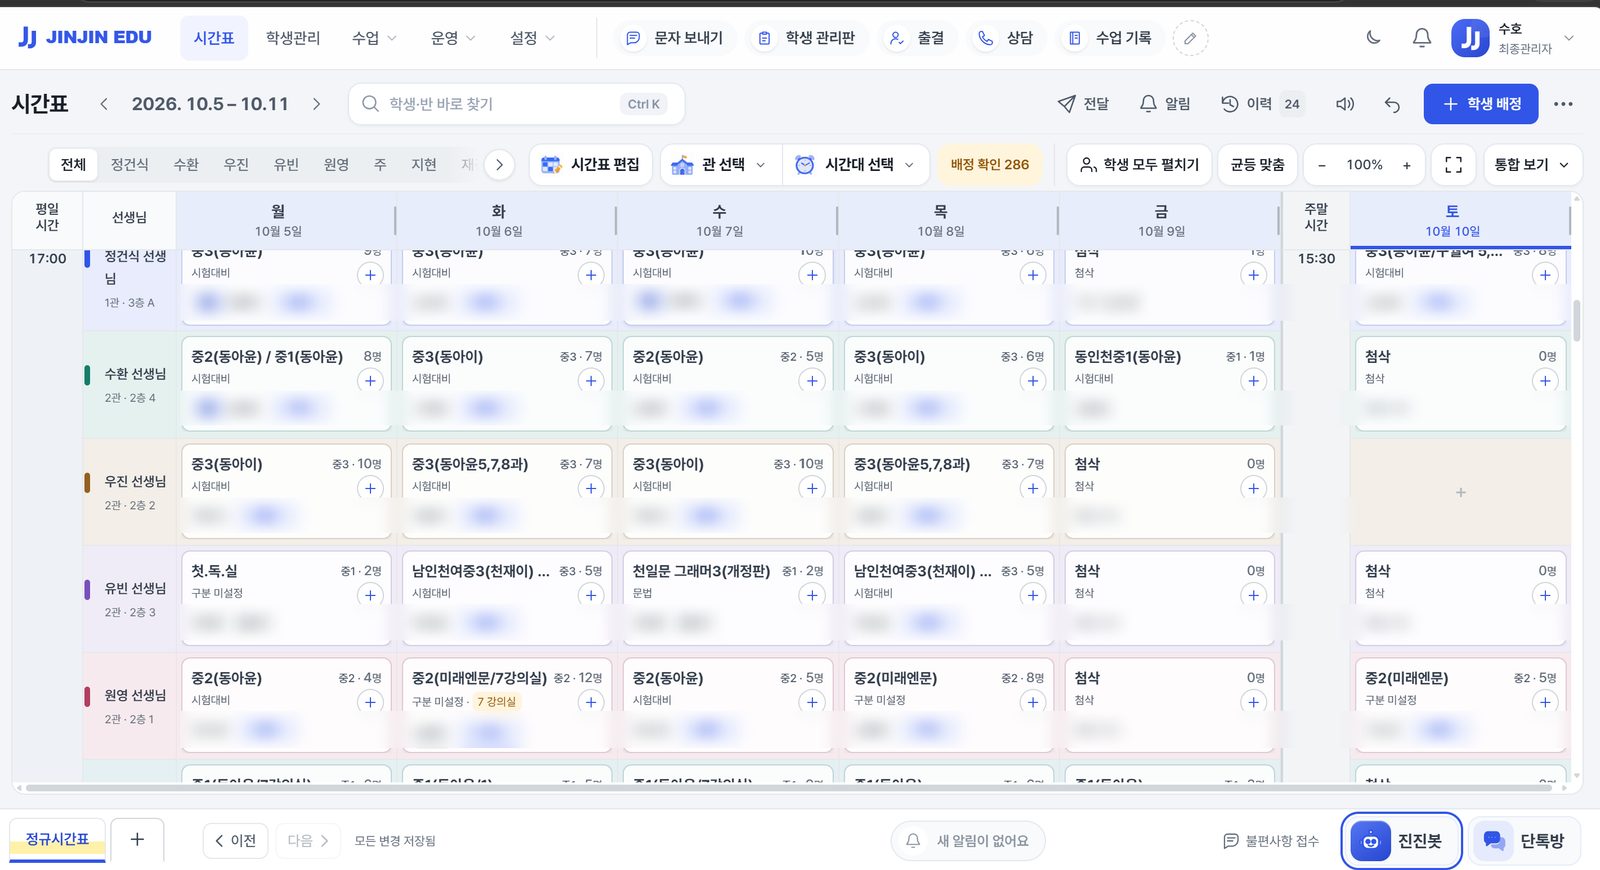The height and width of the screenshot is (870, 1600).
Task: Filter by the 정건식 teacher tab
Action: 130,165
